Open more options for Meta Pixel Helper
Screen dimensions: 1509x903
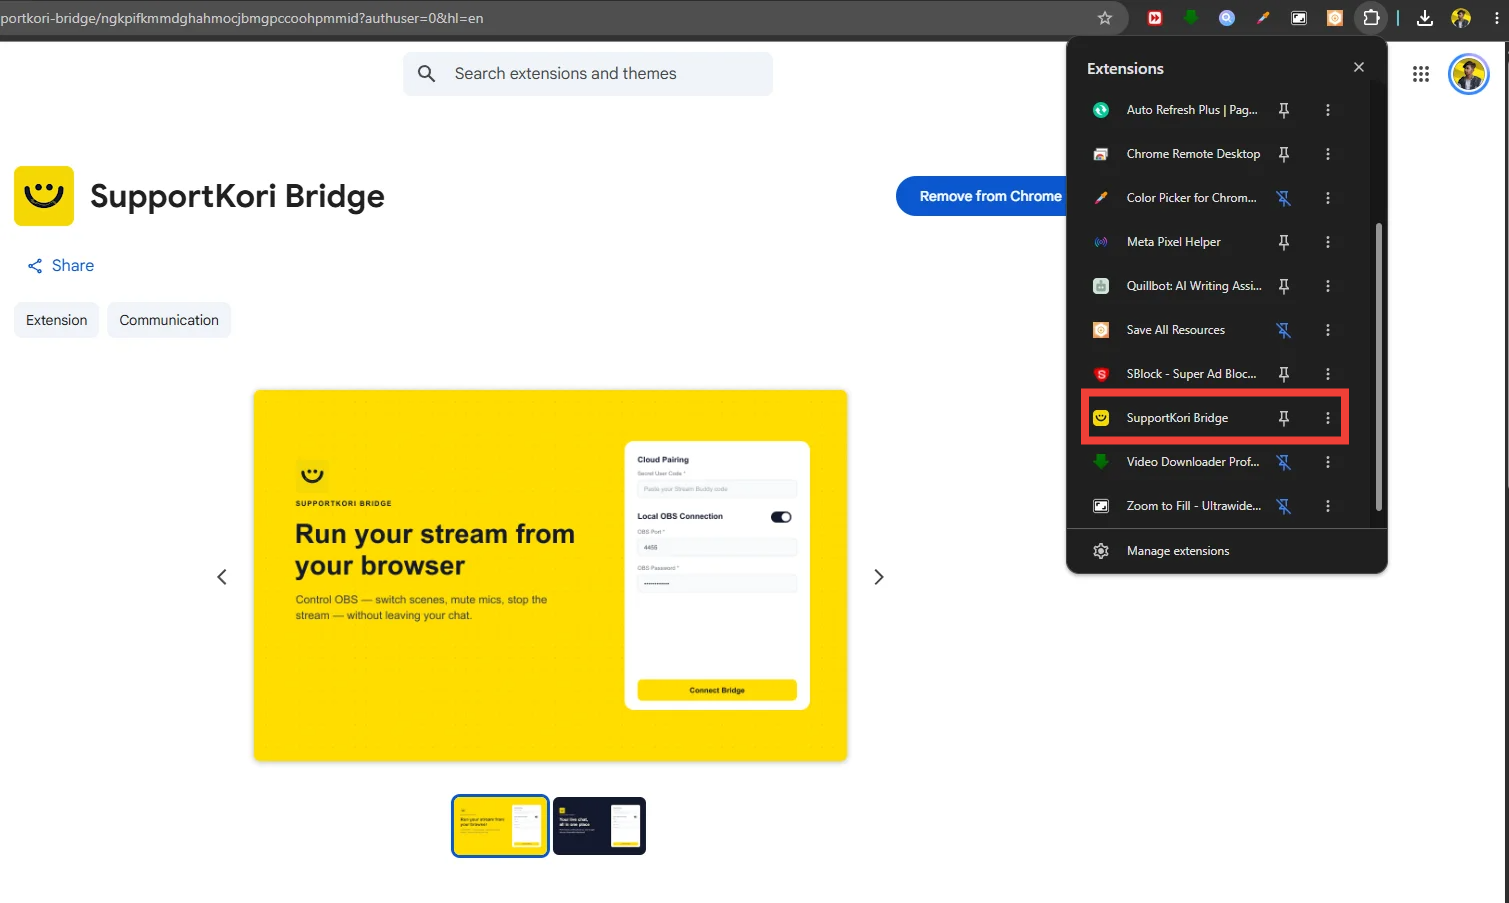[1328, 242]
